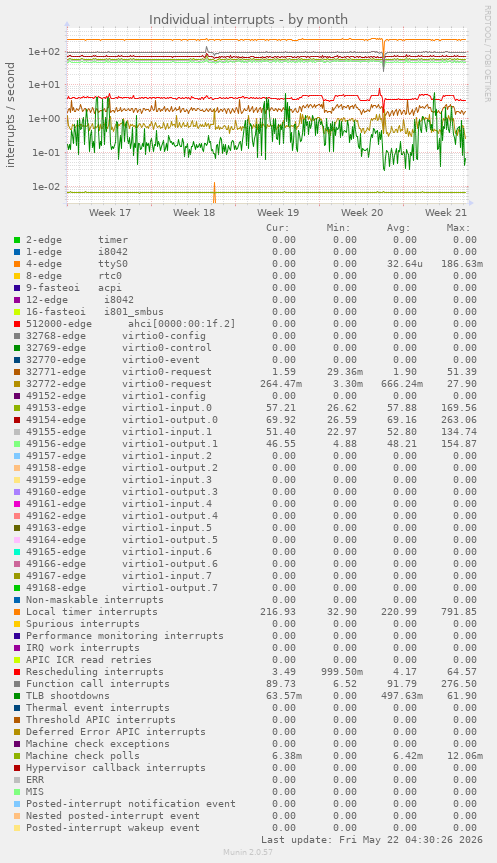Click the Week 19 axis label
Screen dimensions: 497x863
(278, 212)
